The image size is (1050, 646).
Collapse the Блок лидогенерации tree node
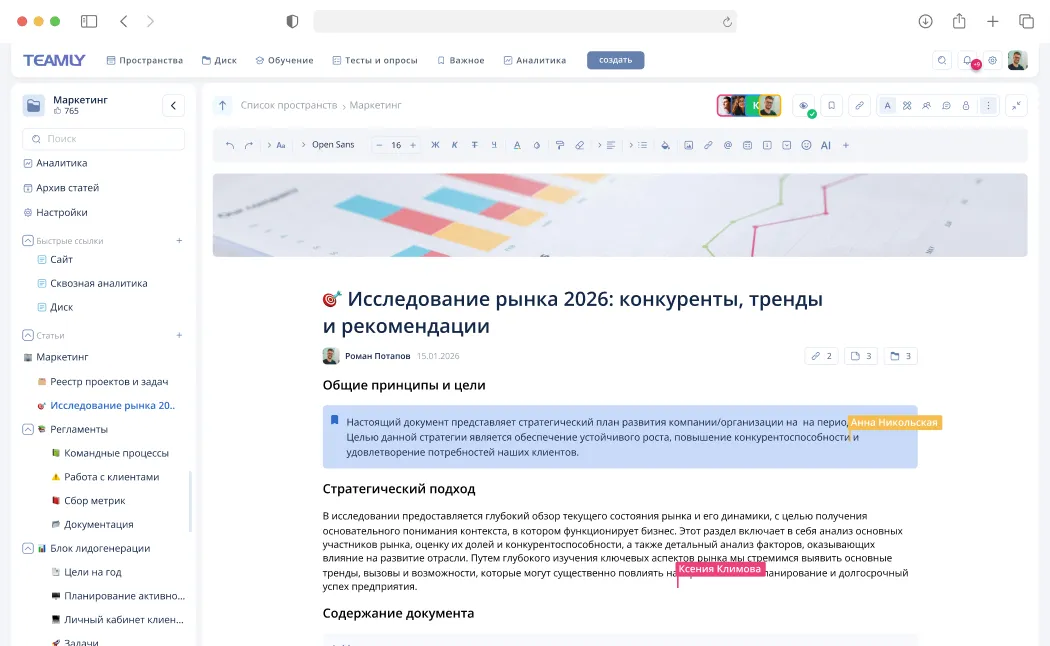click(27, 548)
